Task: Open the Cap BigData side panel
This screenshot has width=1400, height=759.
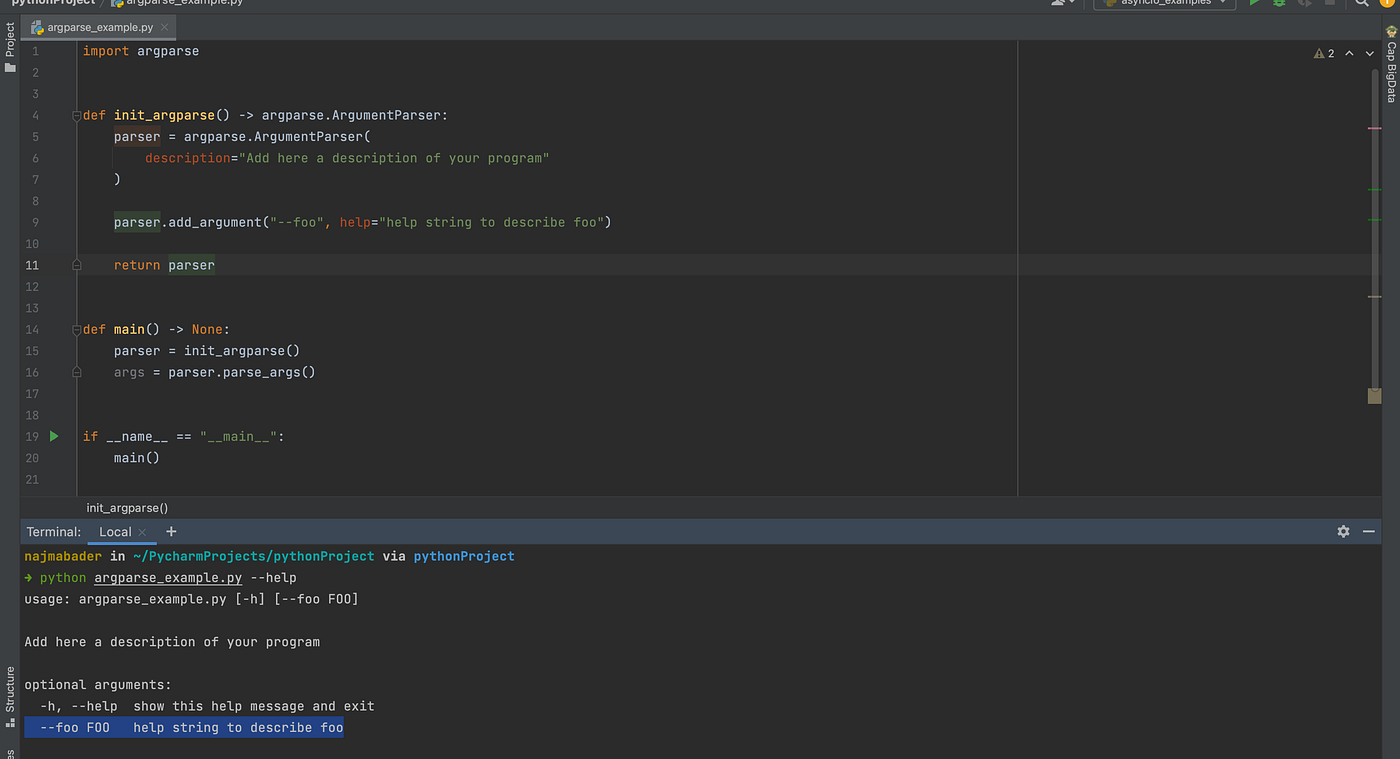Action: pyautogui.click(x=1391, y=65)
